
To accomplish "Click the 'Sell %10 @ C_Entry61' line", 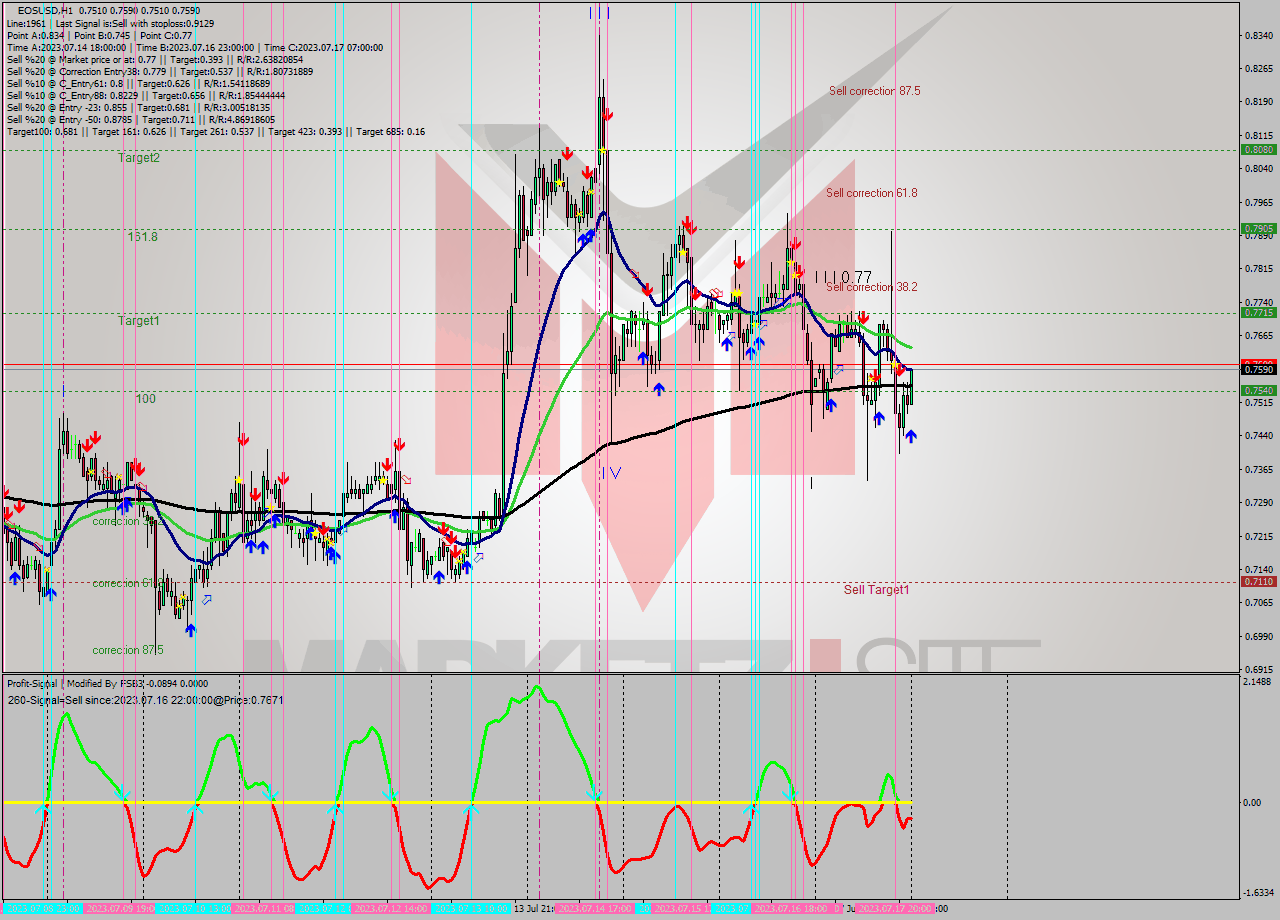I will point(139,83).
